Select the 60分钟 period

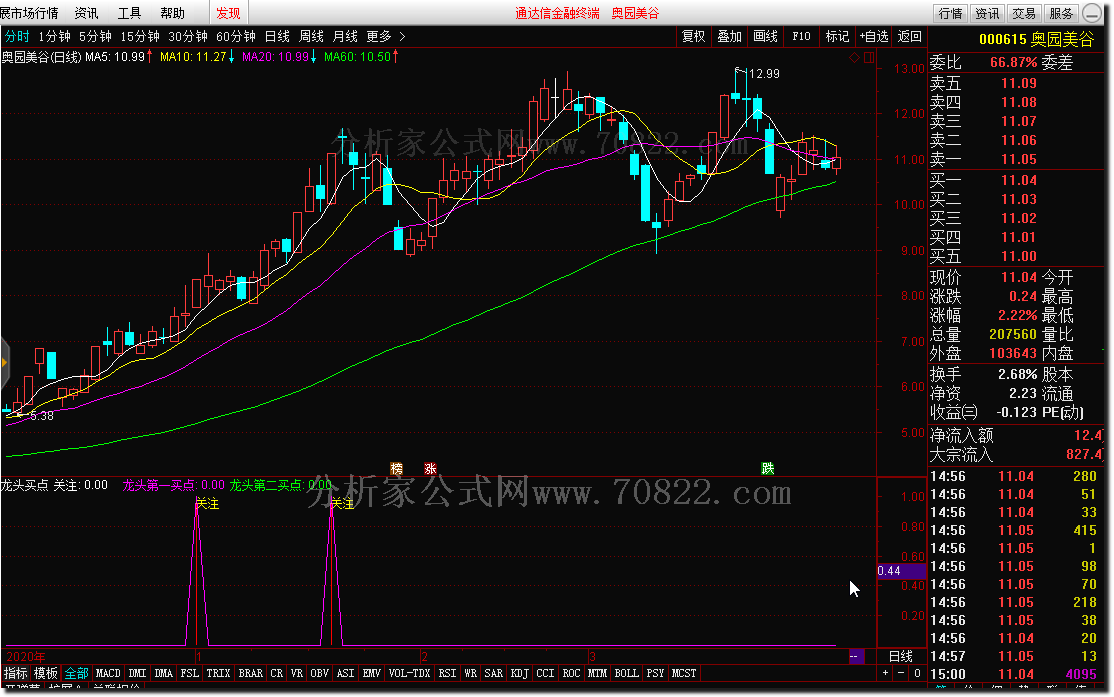click(x=236, y=36)
